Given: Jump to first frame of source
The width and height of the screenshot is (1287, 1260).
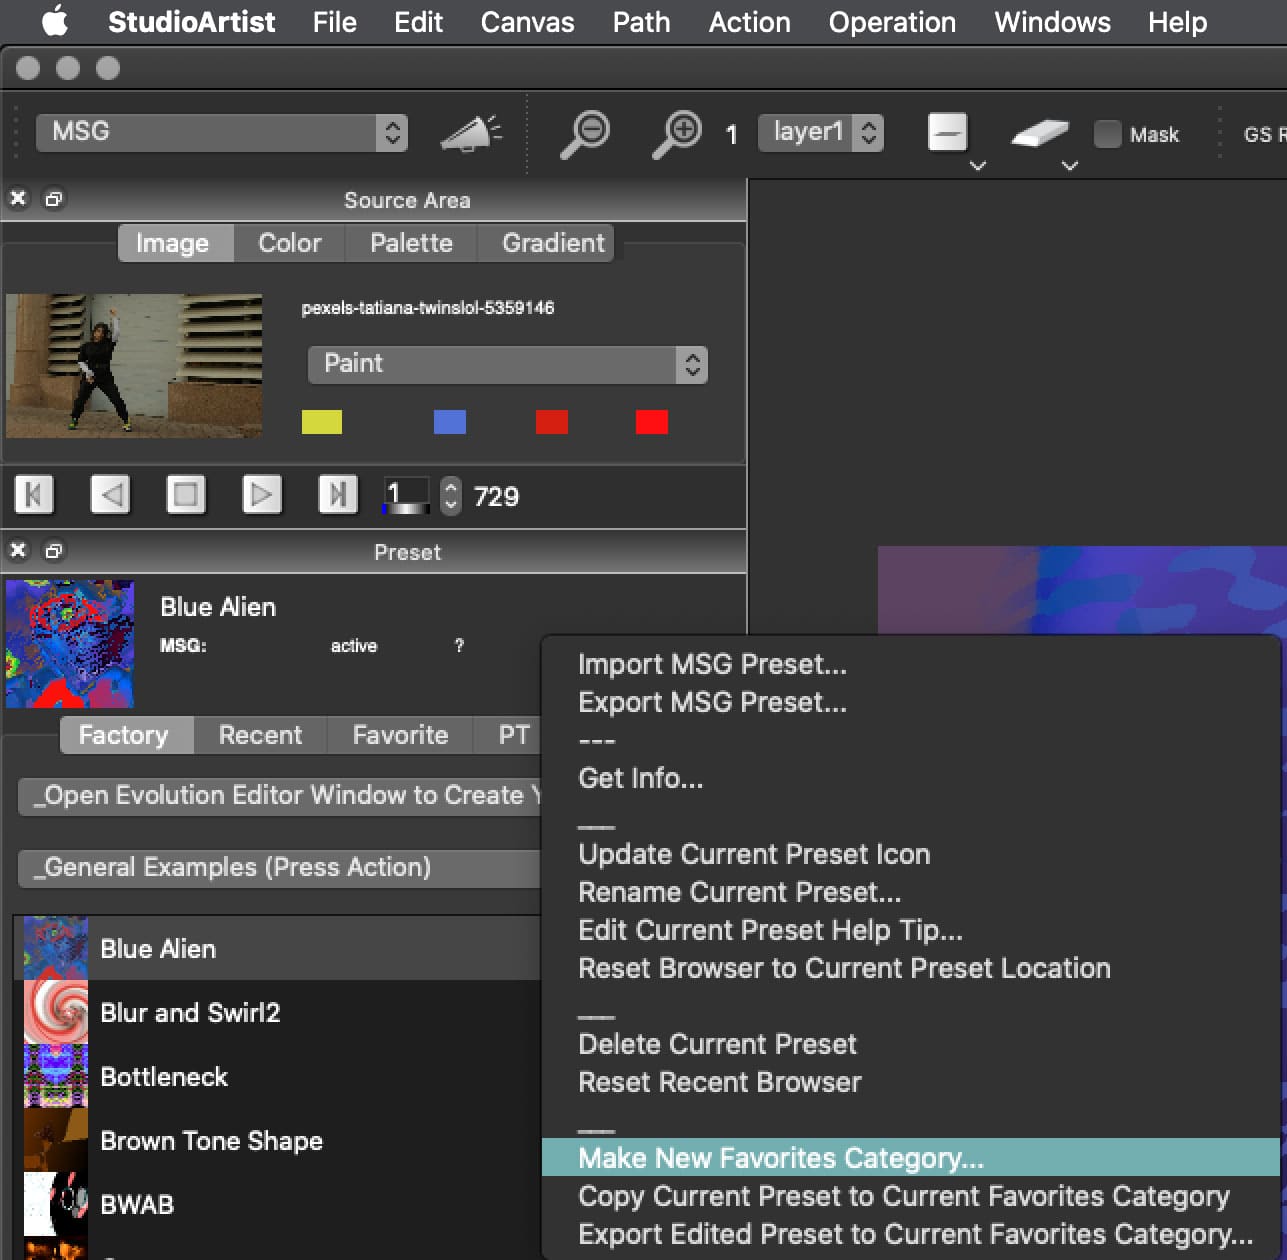Looking at the screenshot, I should click(x=34, y=494).
